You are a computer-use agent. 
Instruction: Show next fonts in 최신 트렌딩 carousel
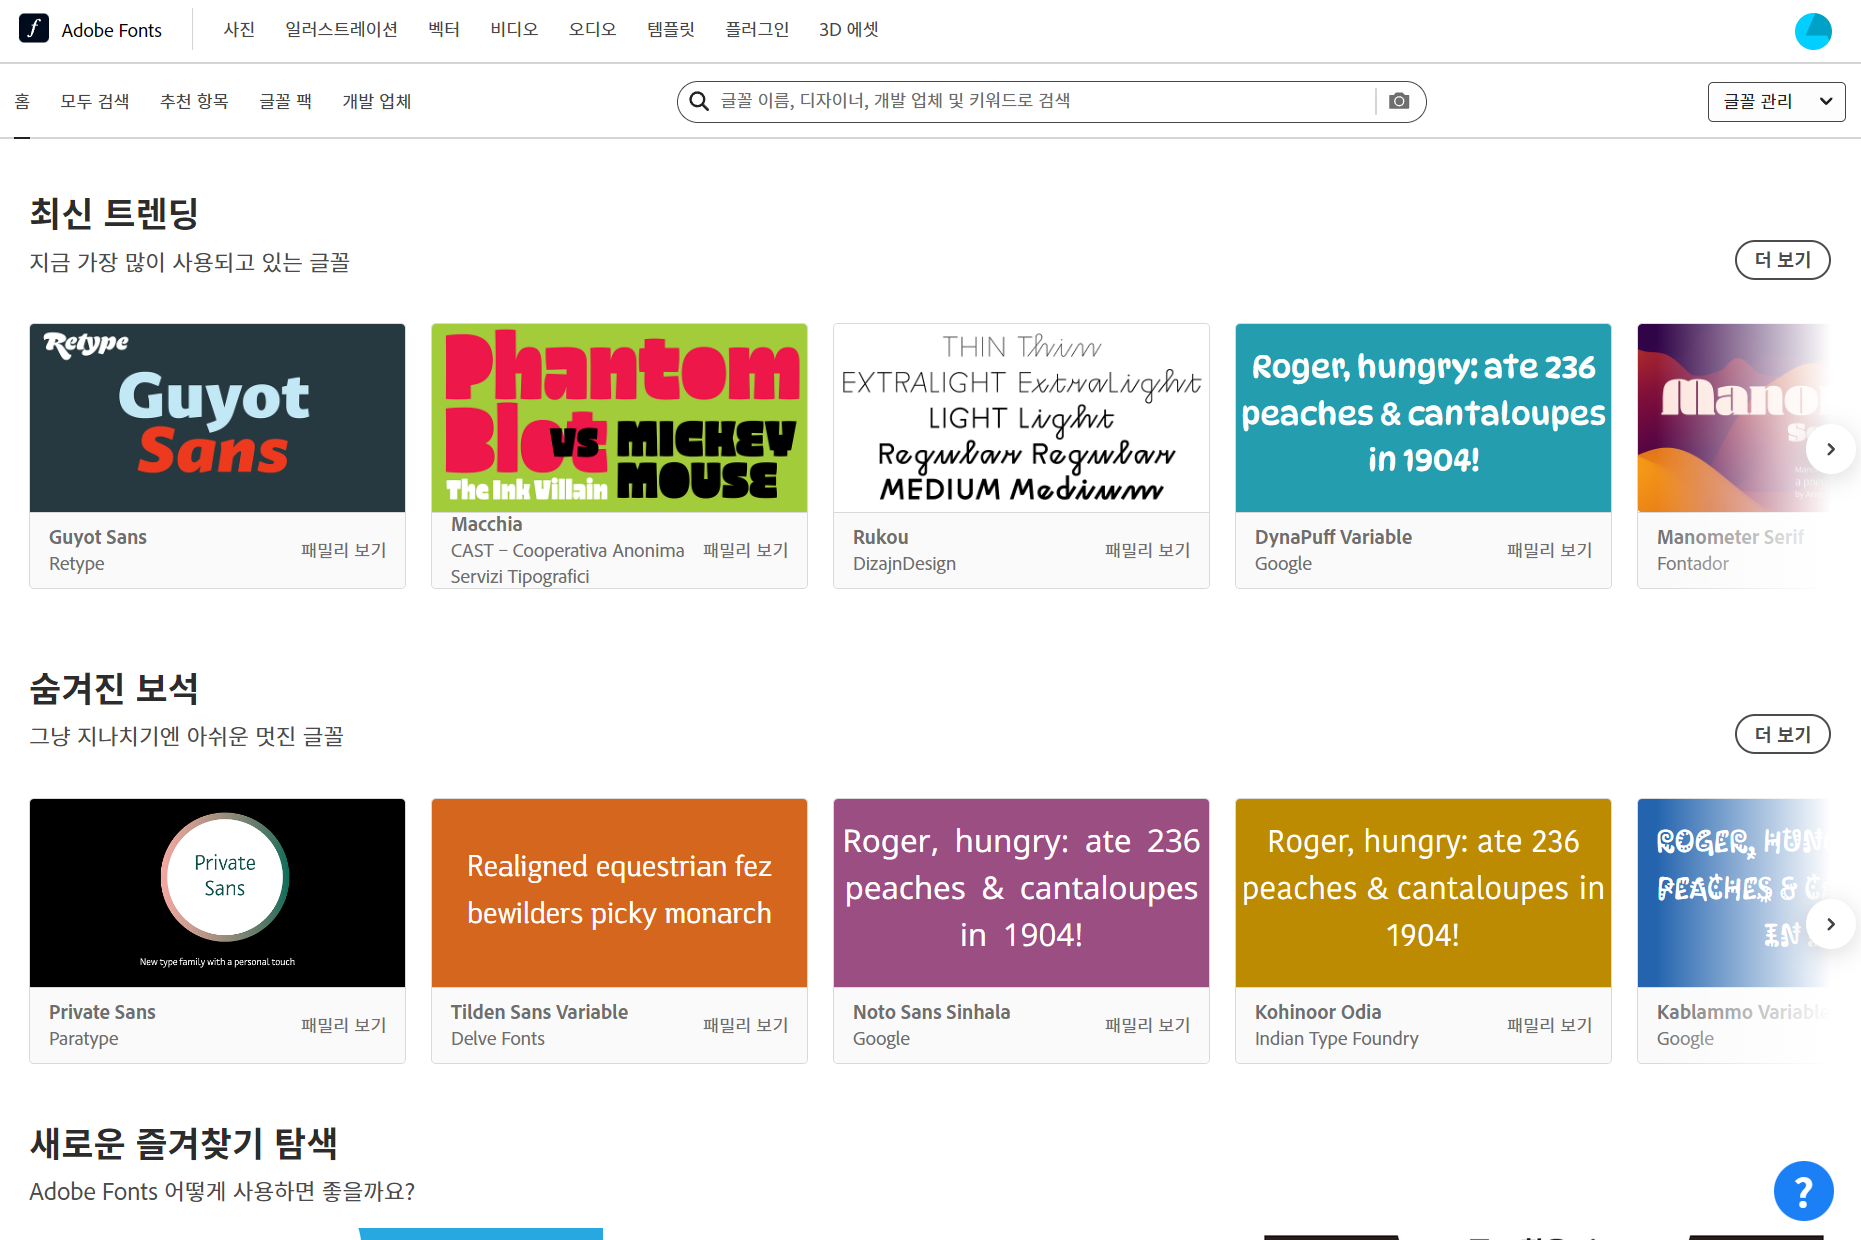[x=1831, y=449]
